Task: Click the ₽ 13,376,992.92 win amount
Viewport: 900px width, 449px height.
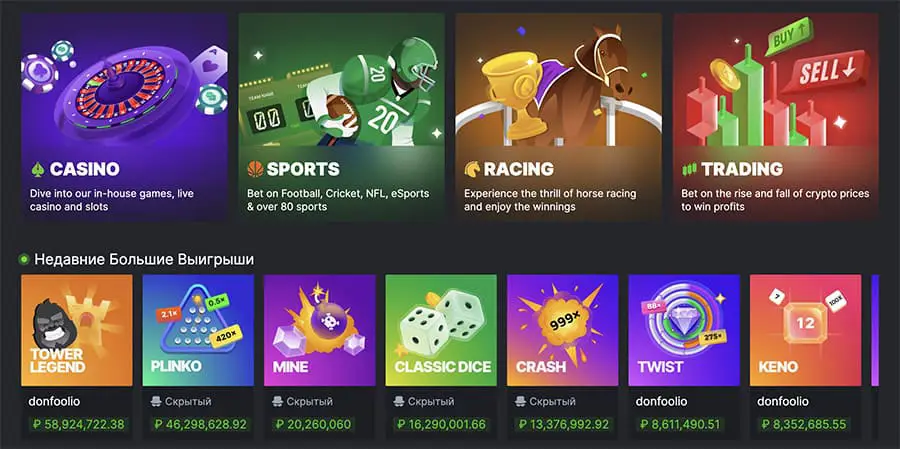Action: point(564,425)
